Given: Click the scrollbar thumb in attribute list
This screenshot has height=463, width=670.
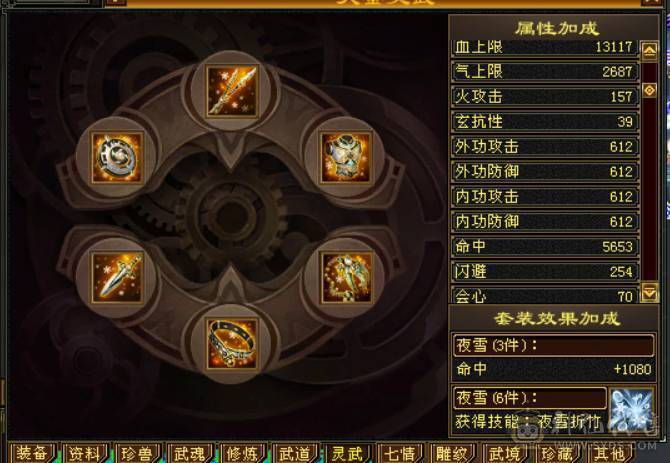Looking at the screenshot, I should point(649,91).
